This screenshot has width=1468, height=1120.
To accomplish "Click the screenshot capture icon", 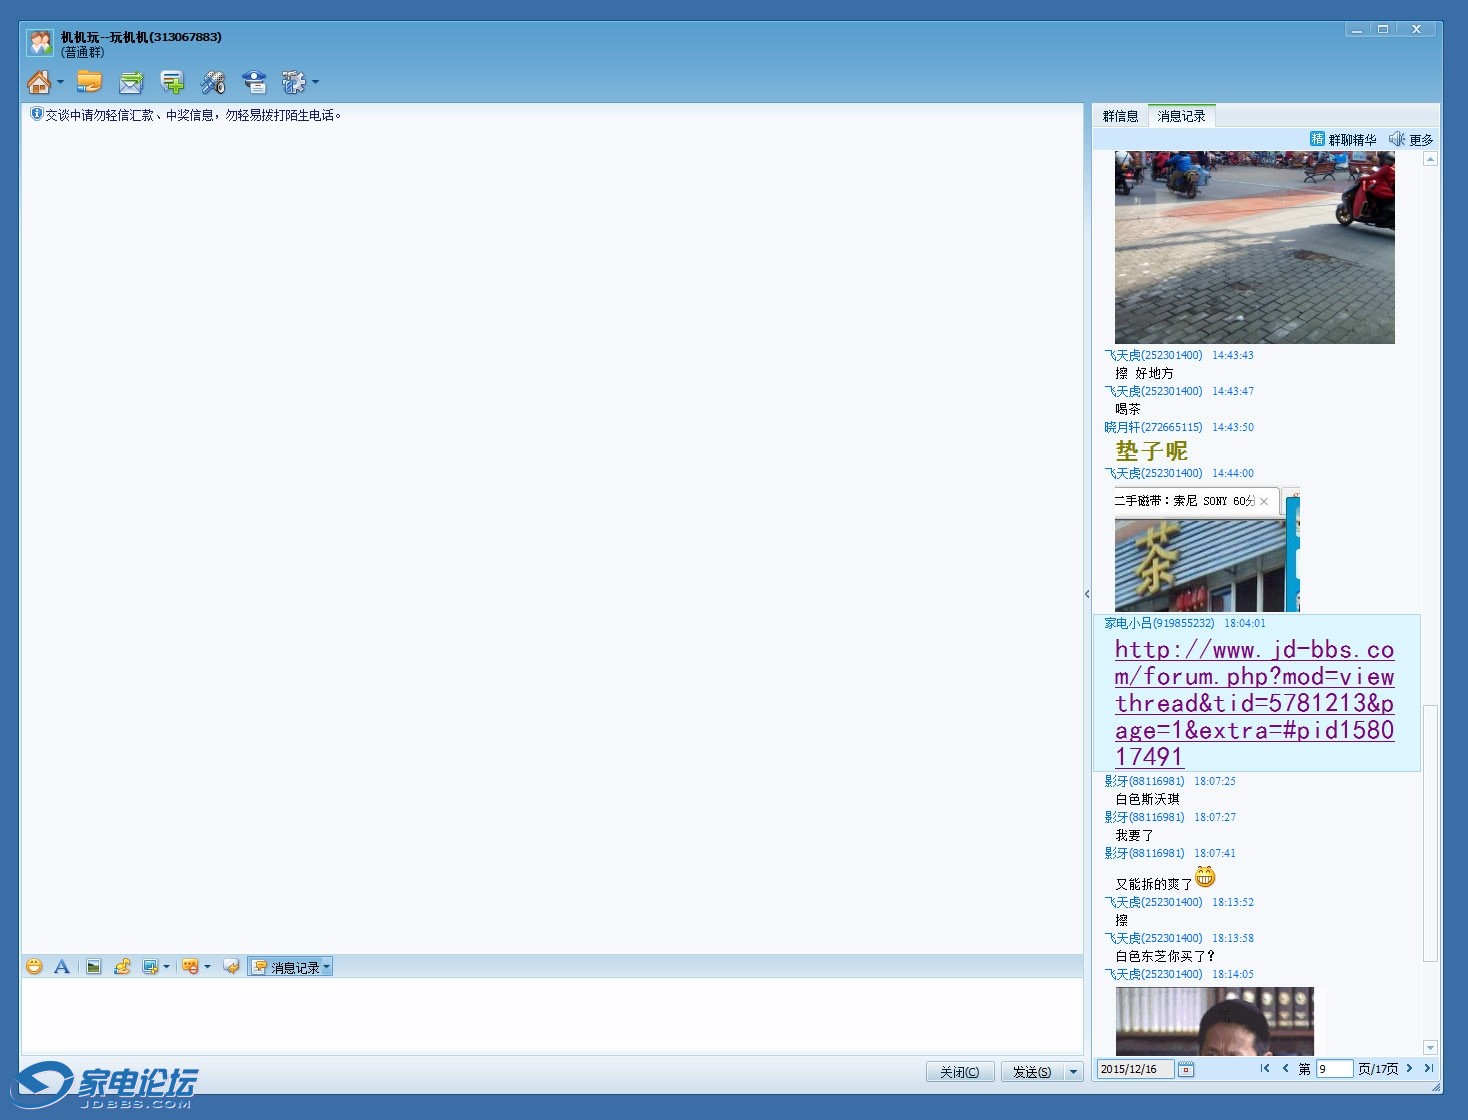I will coord(150,967).
